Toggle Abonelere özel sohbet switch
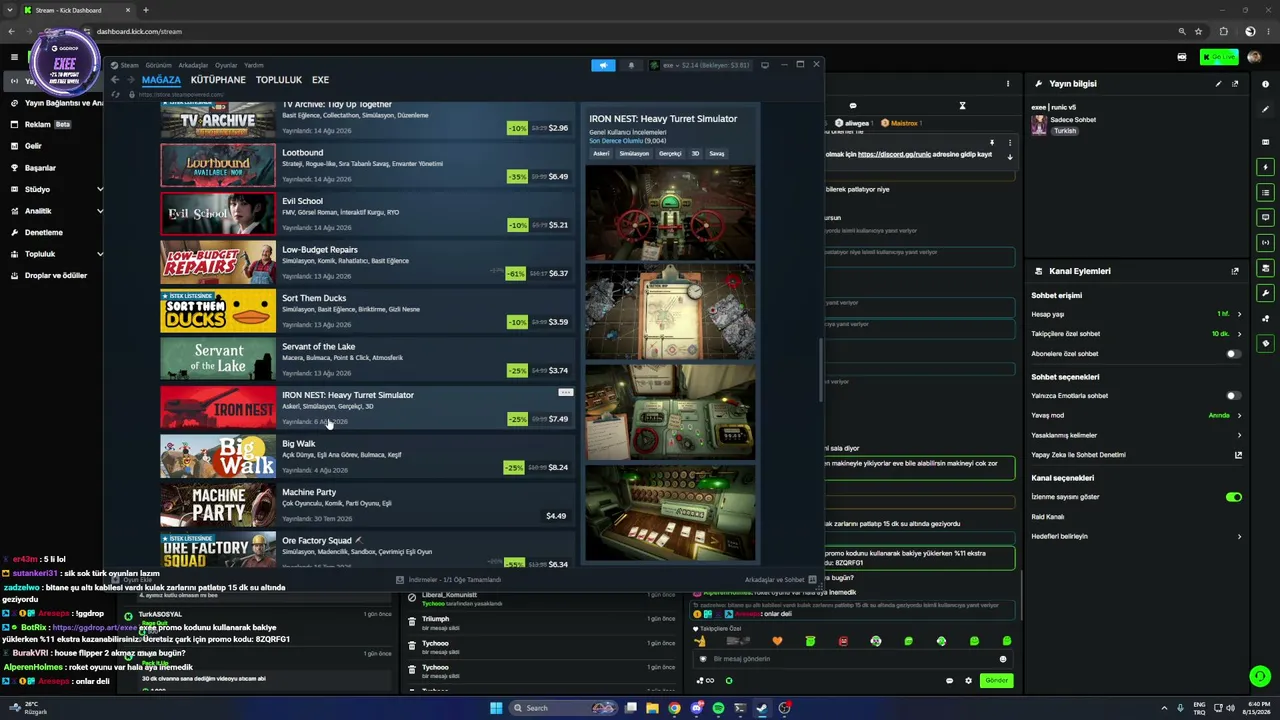1280x720 pixels. click(1233, 354)
